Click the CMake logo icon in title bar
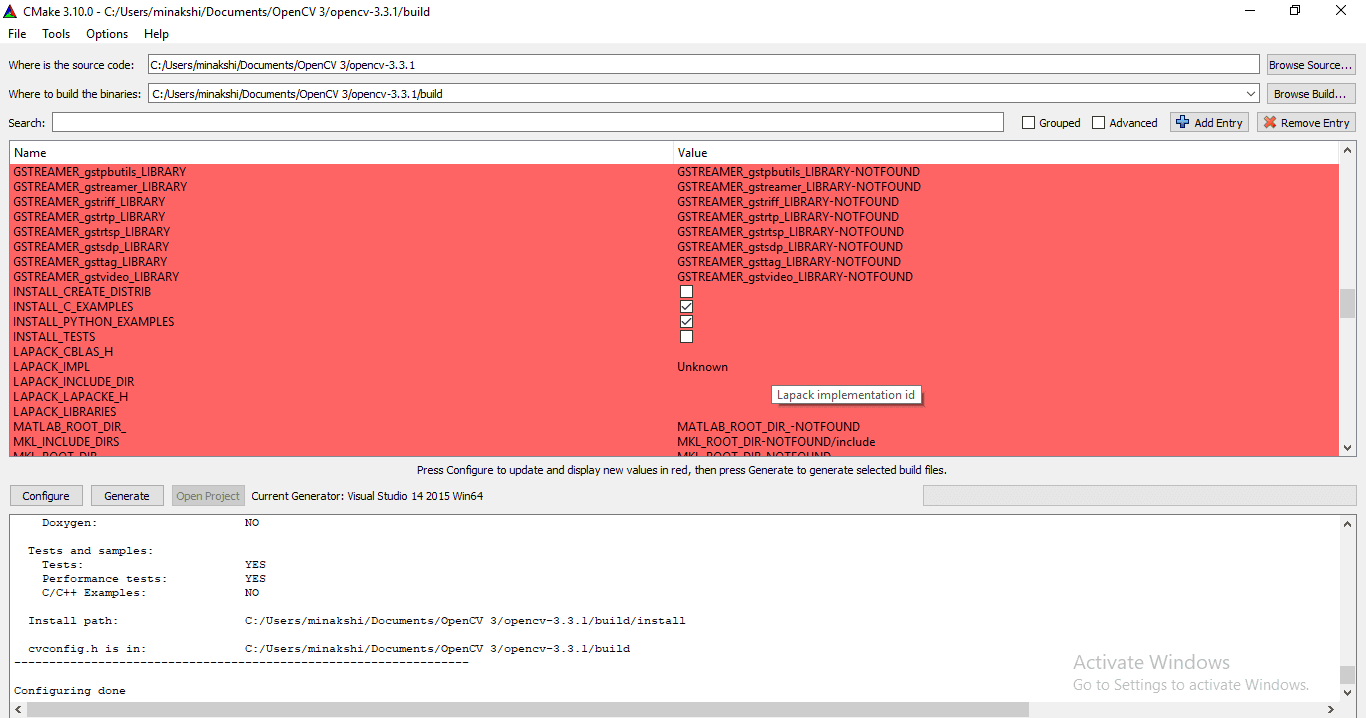Screen dimensions: 1366x718 pos(10,11)
